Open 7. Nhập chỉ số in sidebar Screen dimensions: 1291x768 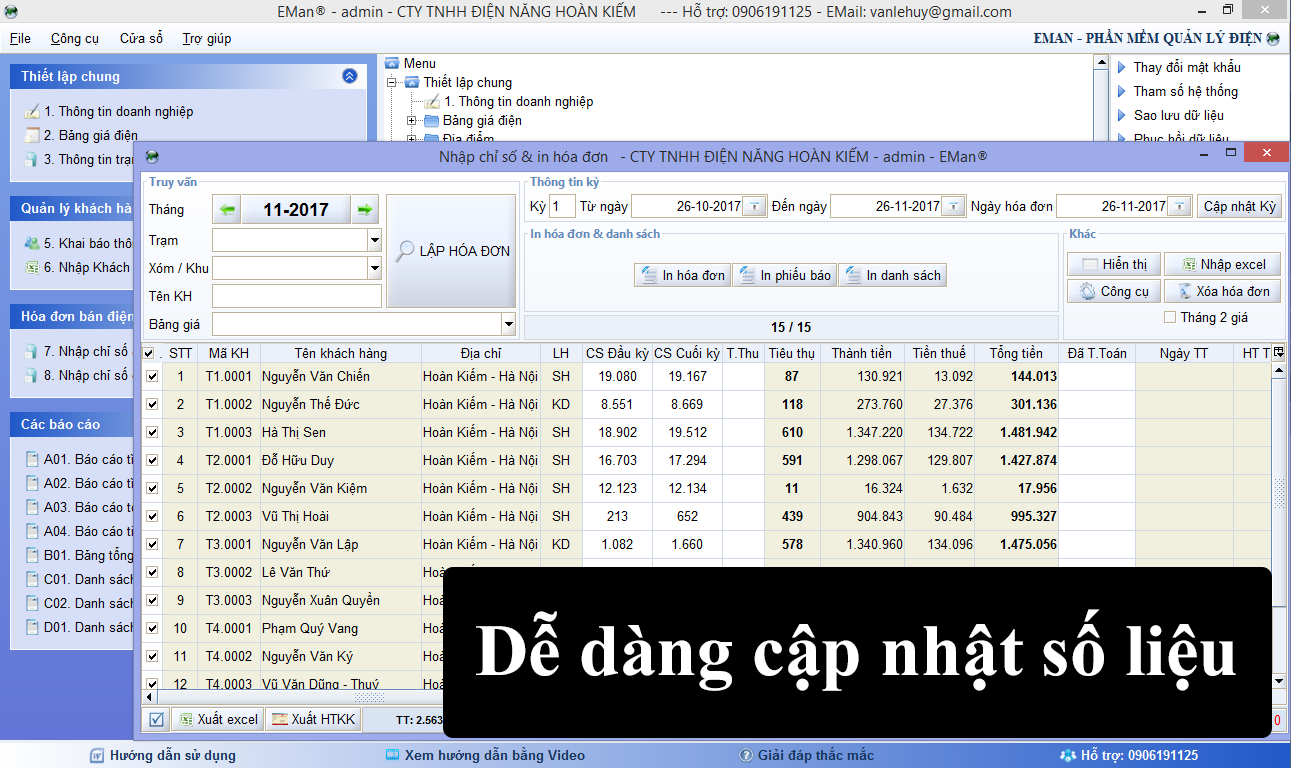77,351
